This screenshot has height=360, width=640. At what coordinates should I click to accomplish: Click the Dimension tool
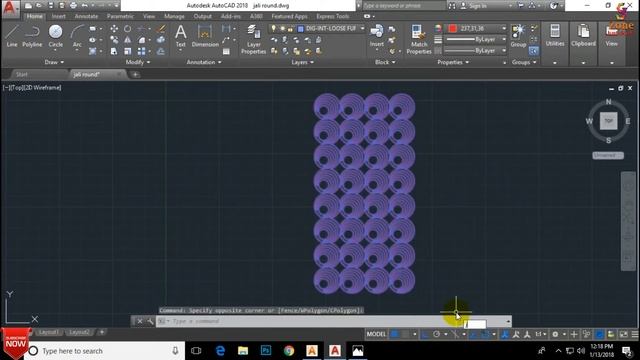205,36
